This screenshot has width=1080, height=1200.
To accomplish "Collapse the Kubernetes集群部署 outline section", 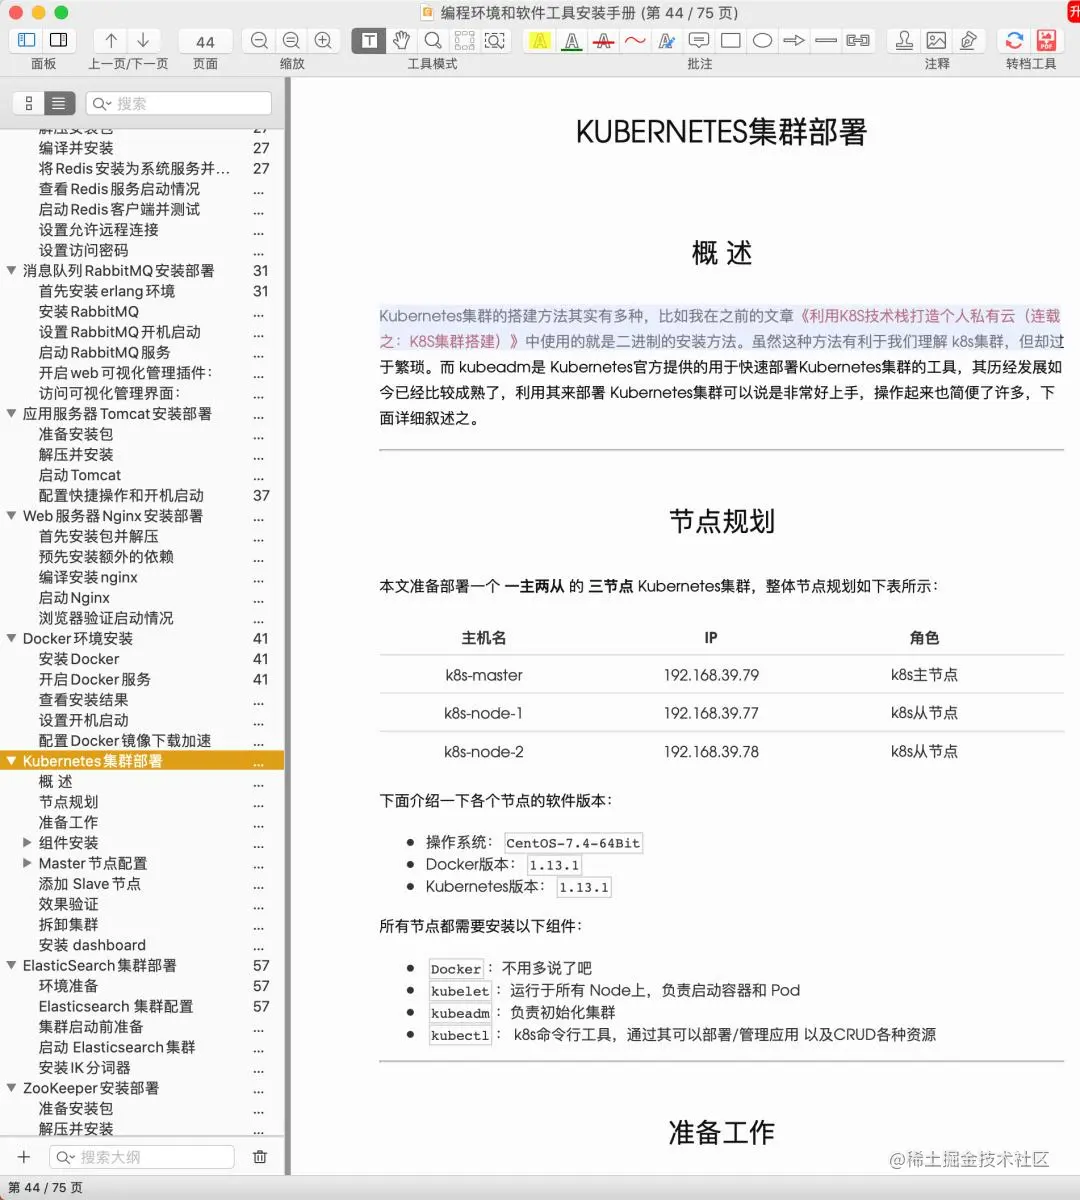I will (x=12, y=761).
